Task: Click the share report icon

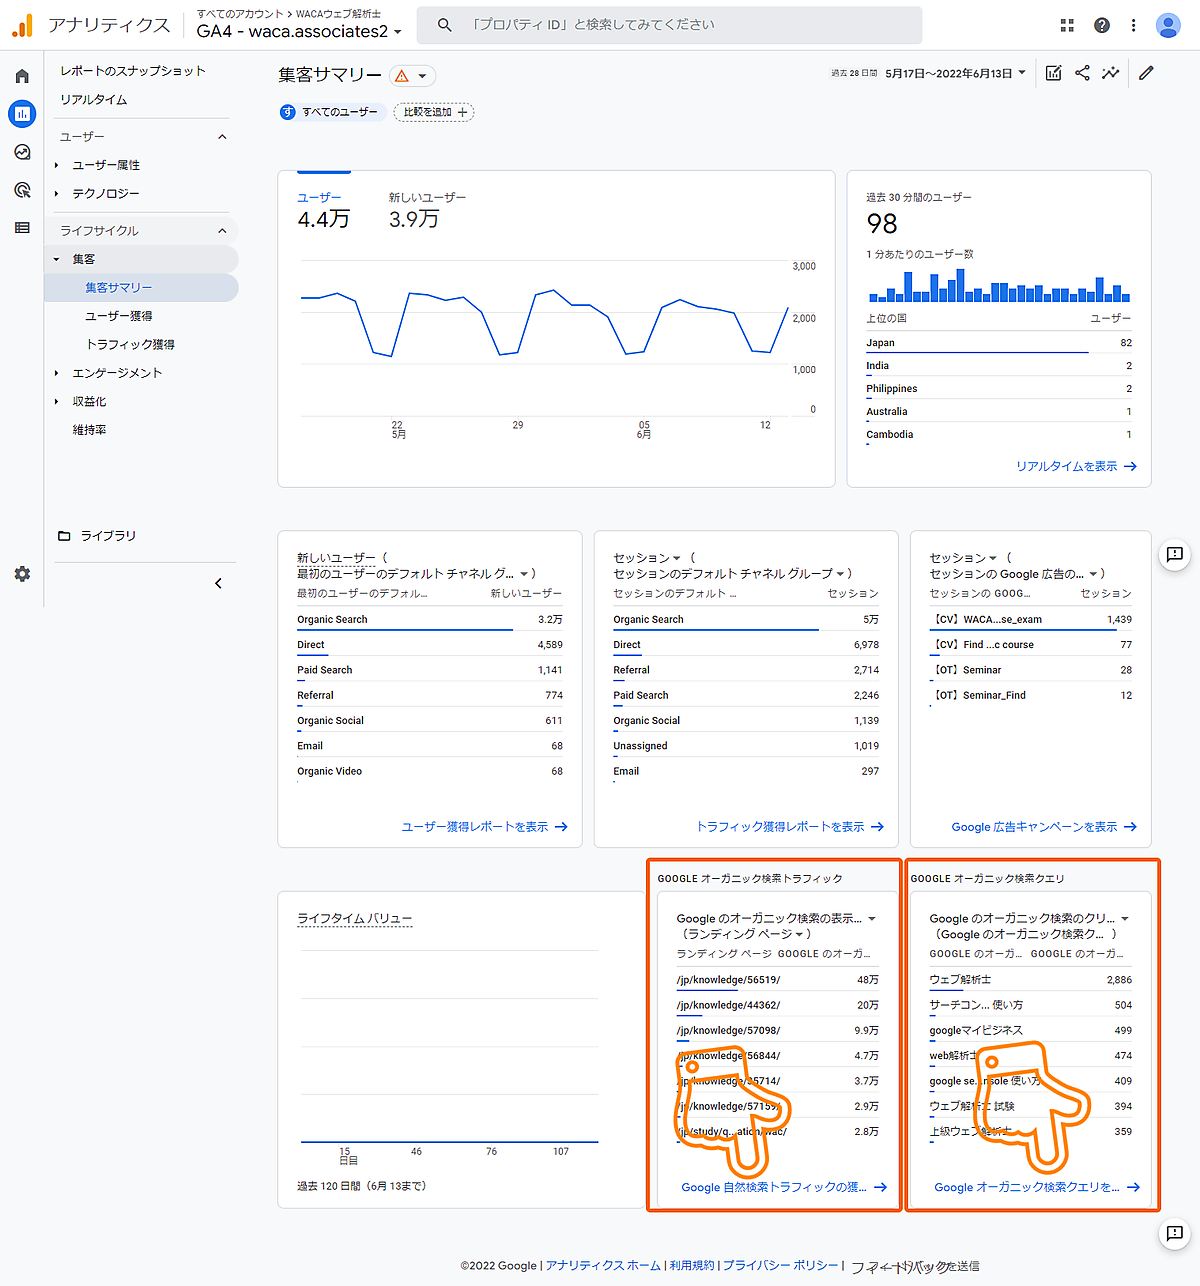Action: coord(1082,73)
